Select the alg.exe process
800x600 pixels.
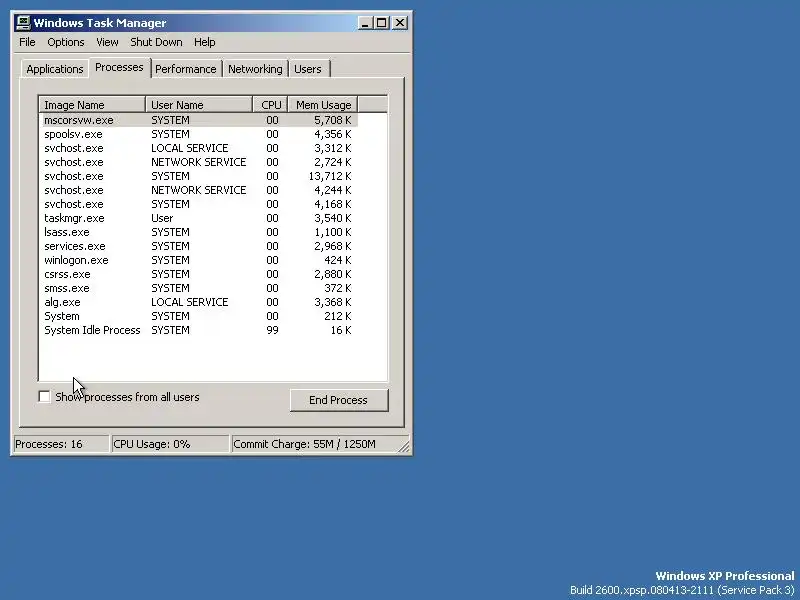[198, 303]
